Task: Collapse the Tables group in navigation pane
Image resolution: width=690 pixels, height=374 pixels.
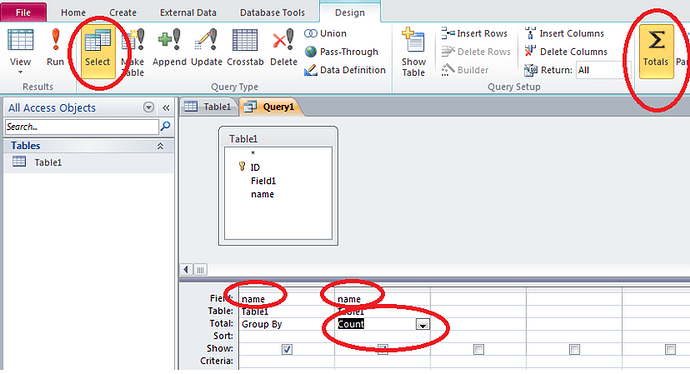Action: tap(161, 146)
